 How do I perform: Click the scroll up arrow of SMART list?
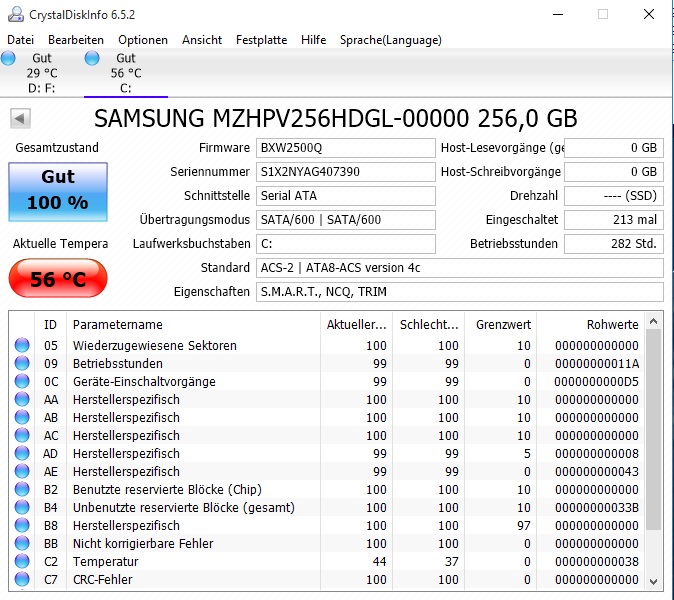coord(653,321)
